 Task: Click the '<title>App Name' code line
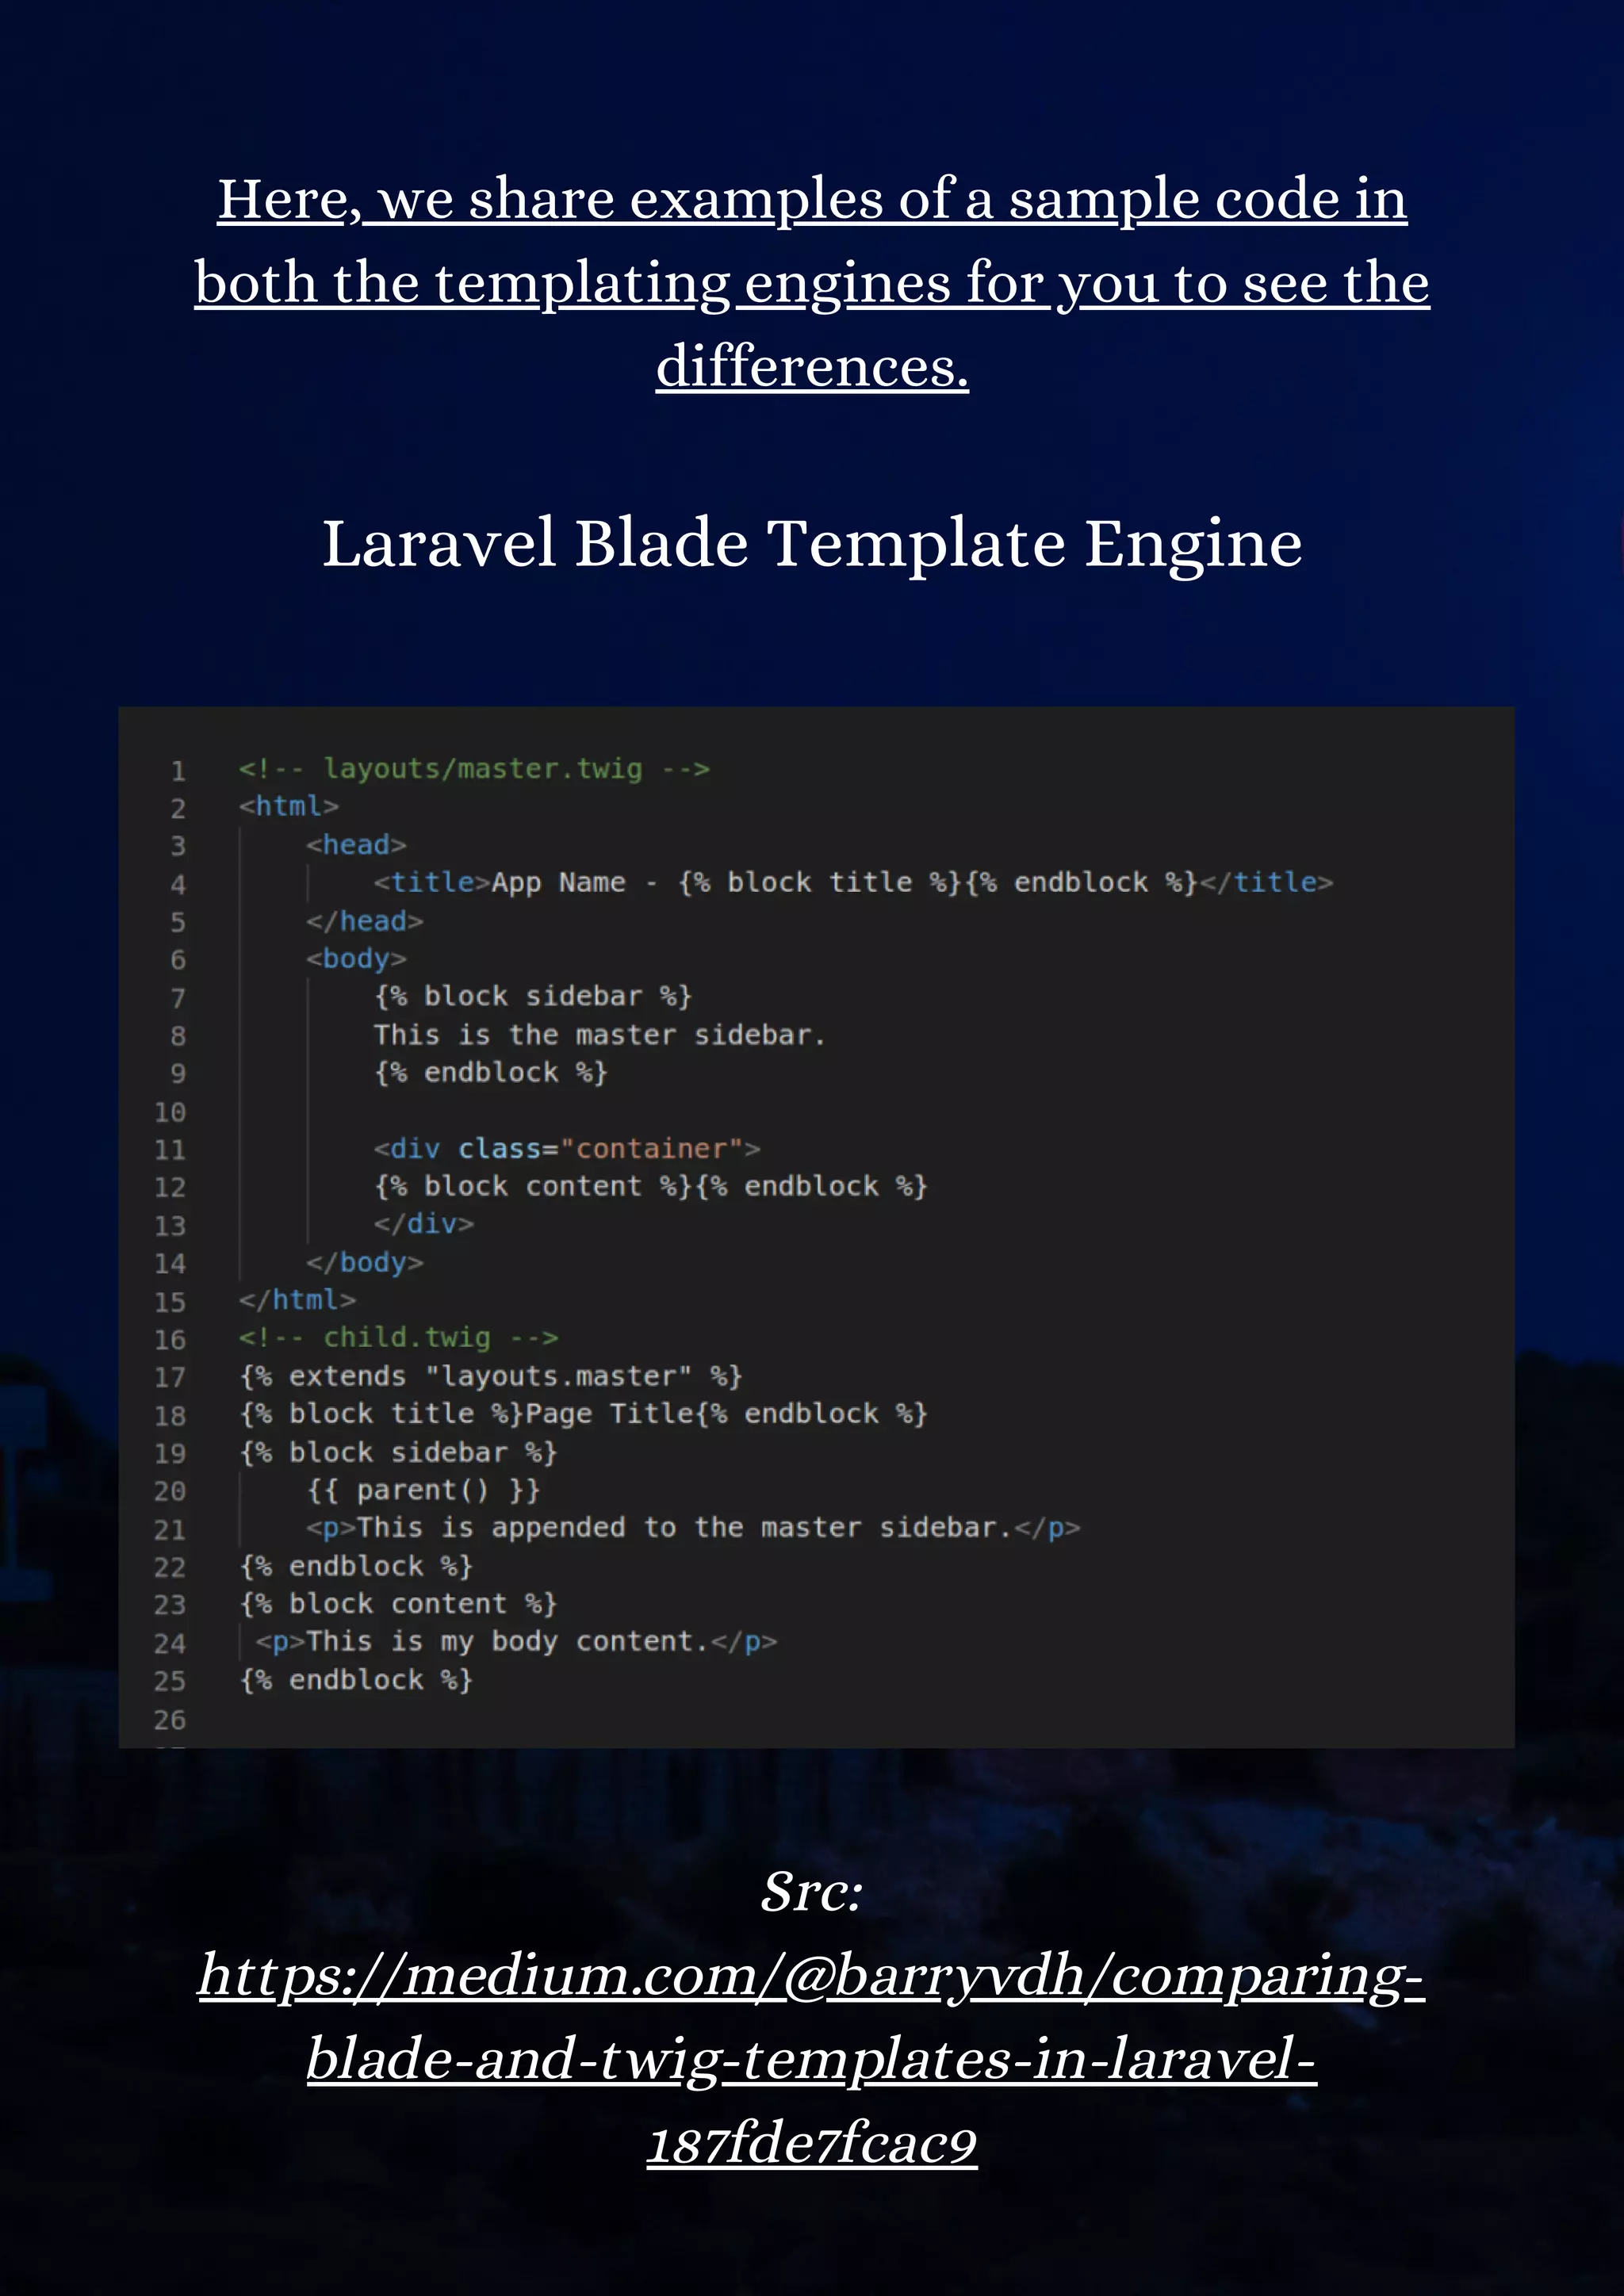[x=853, y=883]
